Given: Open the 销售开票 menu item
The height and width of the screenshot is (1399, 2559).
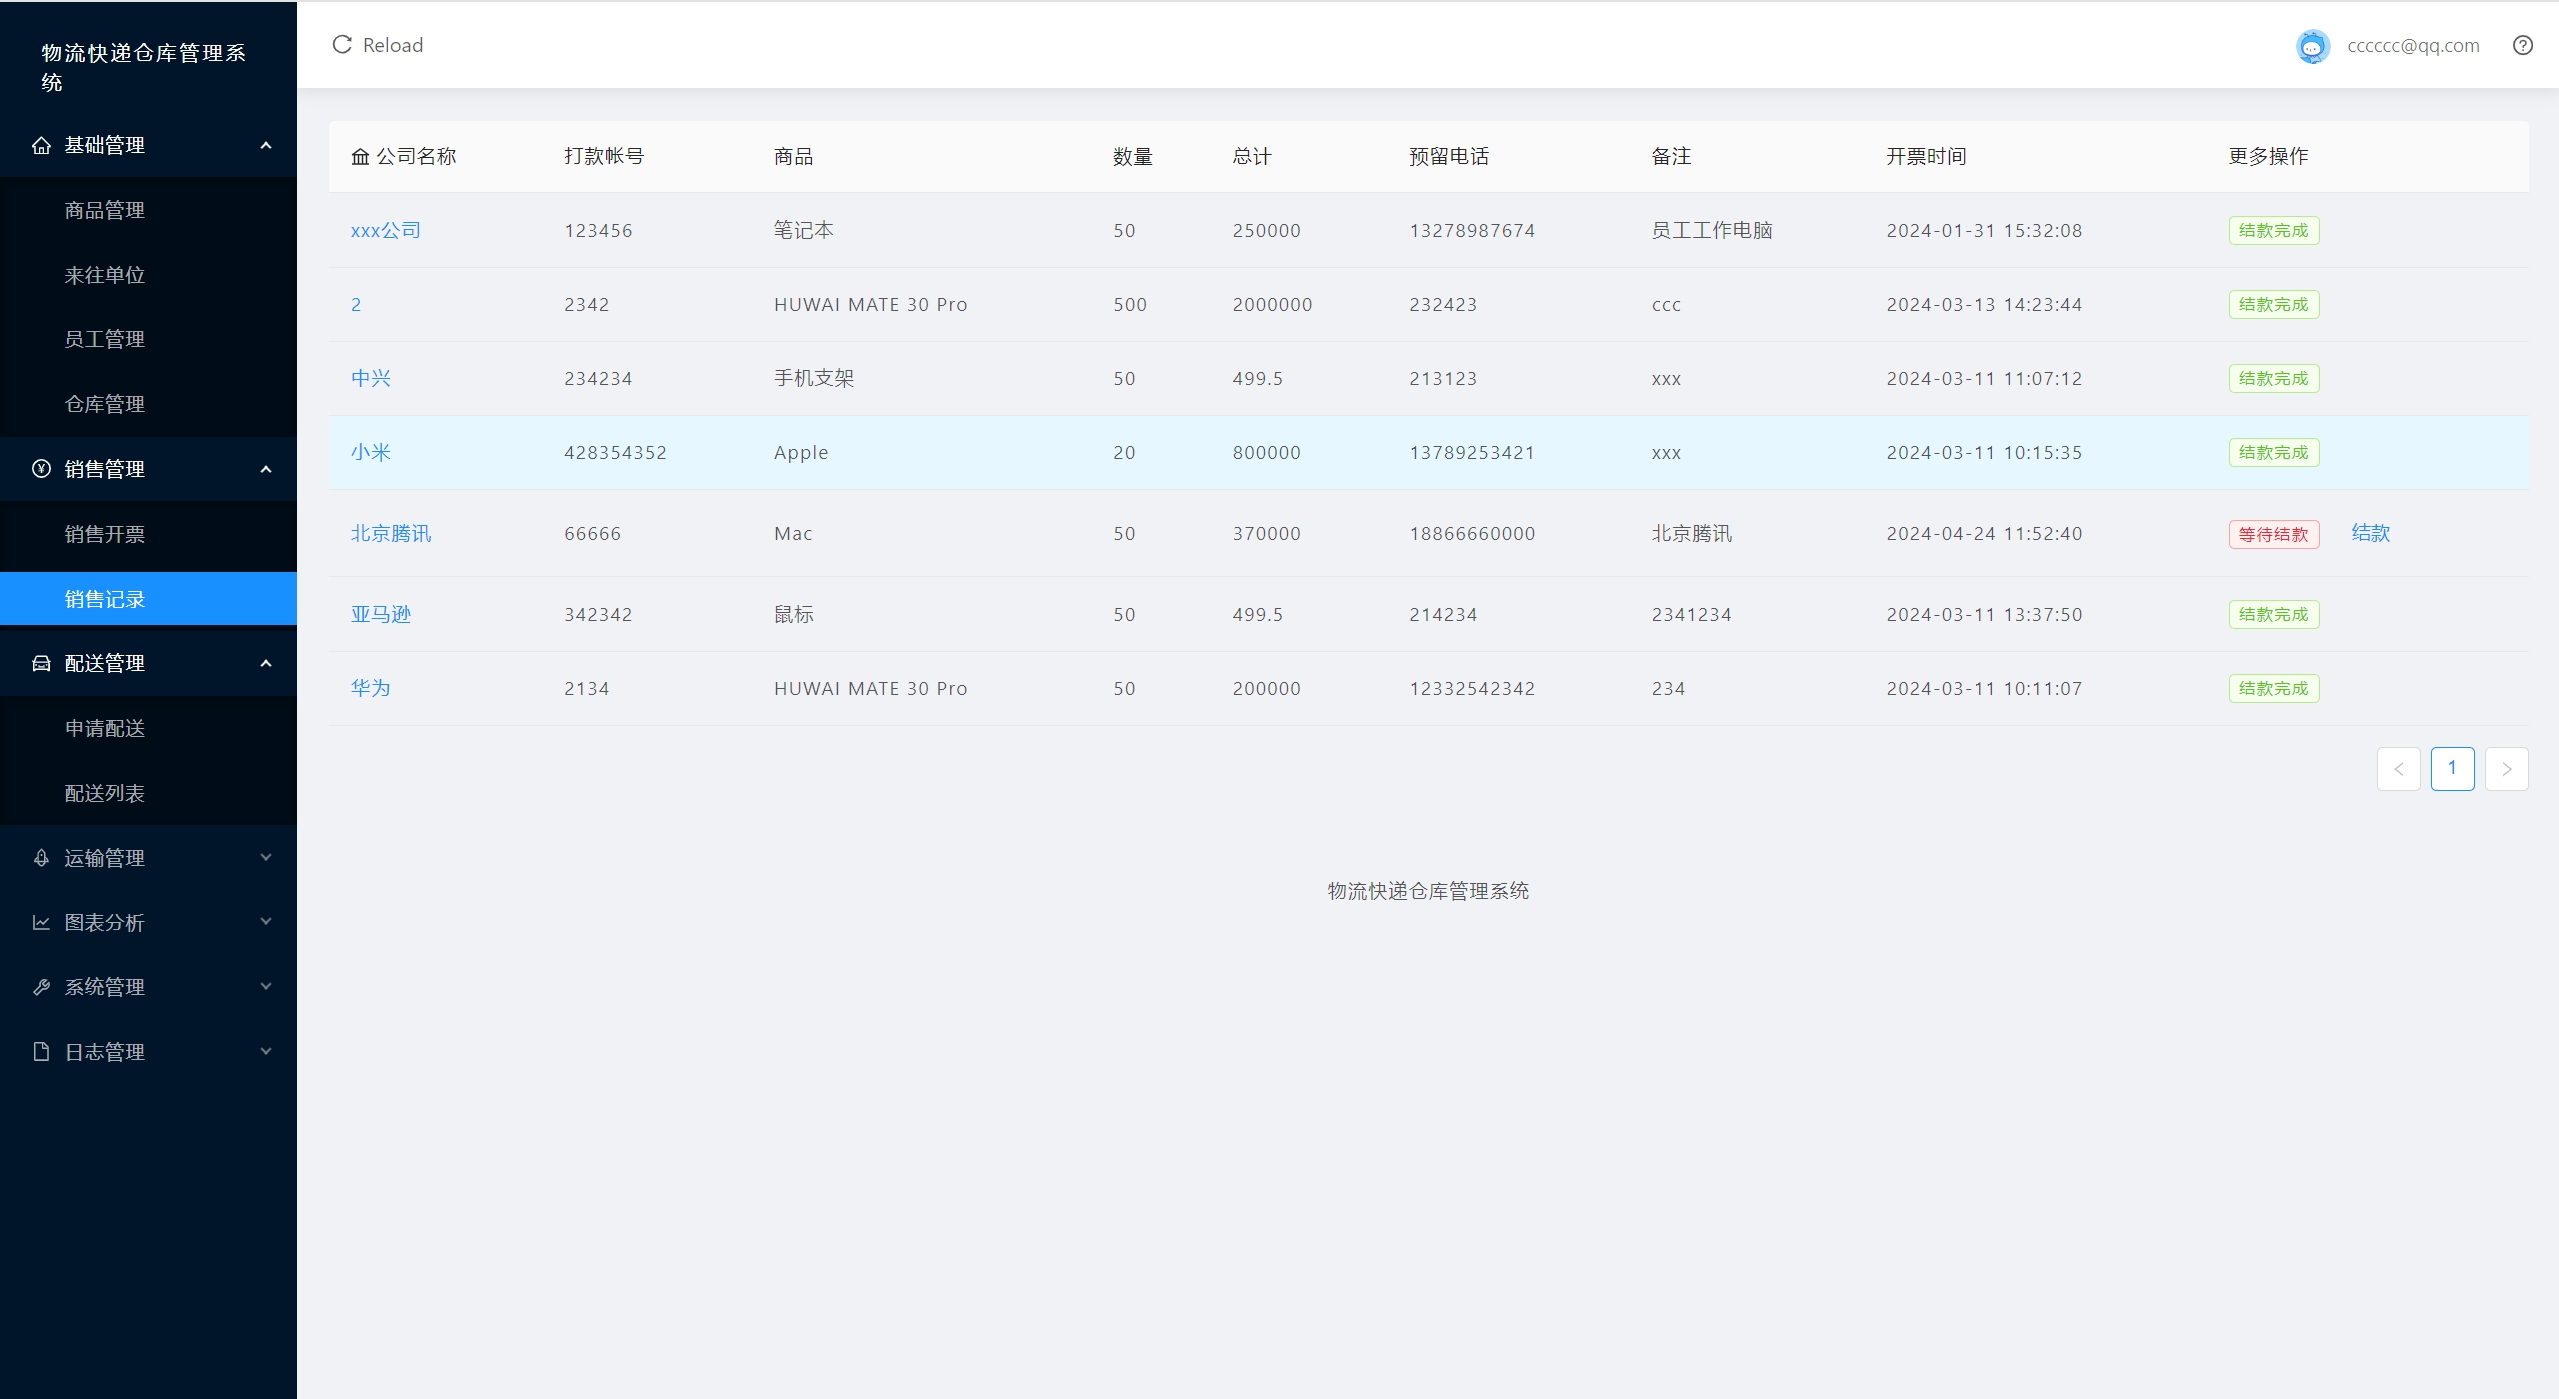Looking at the screenshot, I should [x=105, y=534].
